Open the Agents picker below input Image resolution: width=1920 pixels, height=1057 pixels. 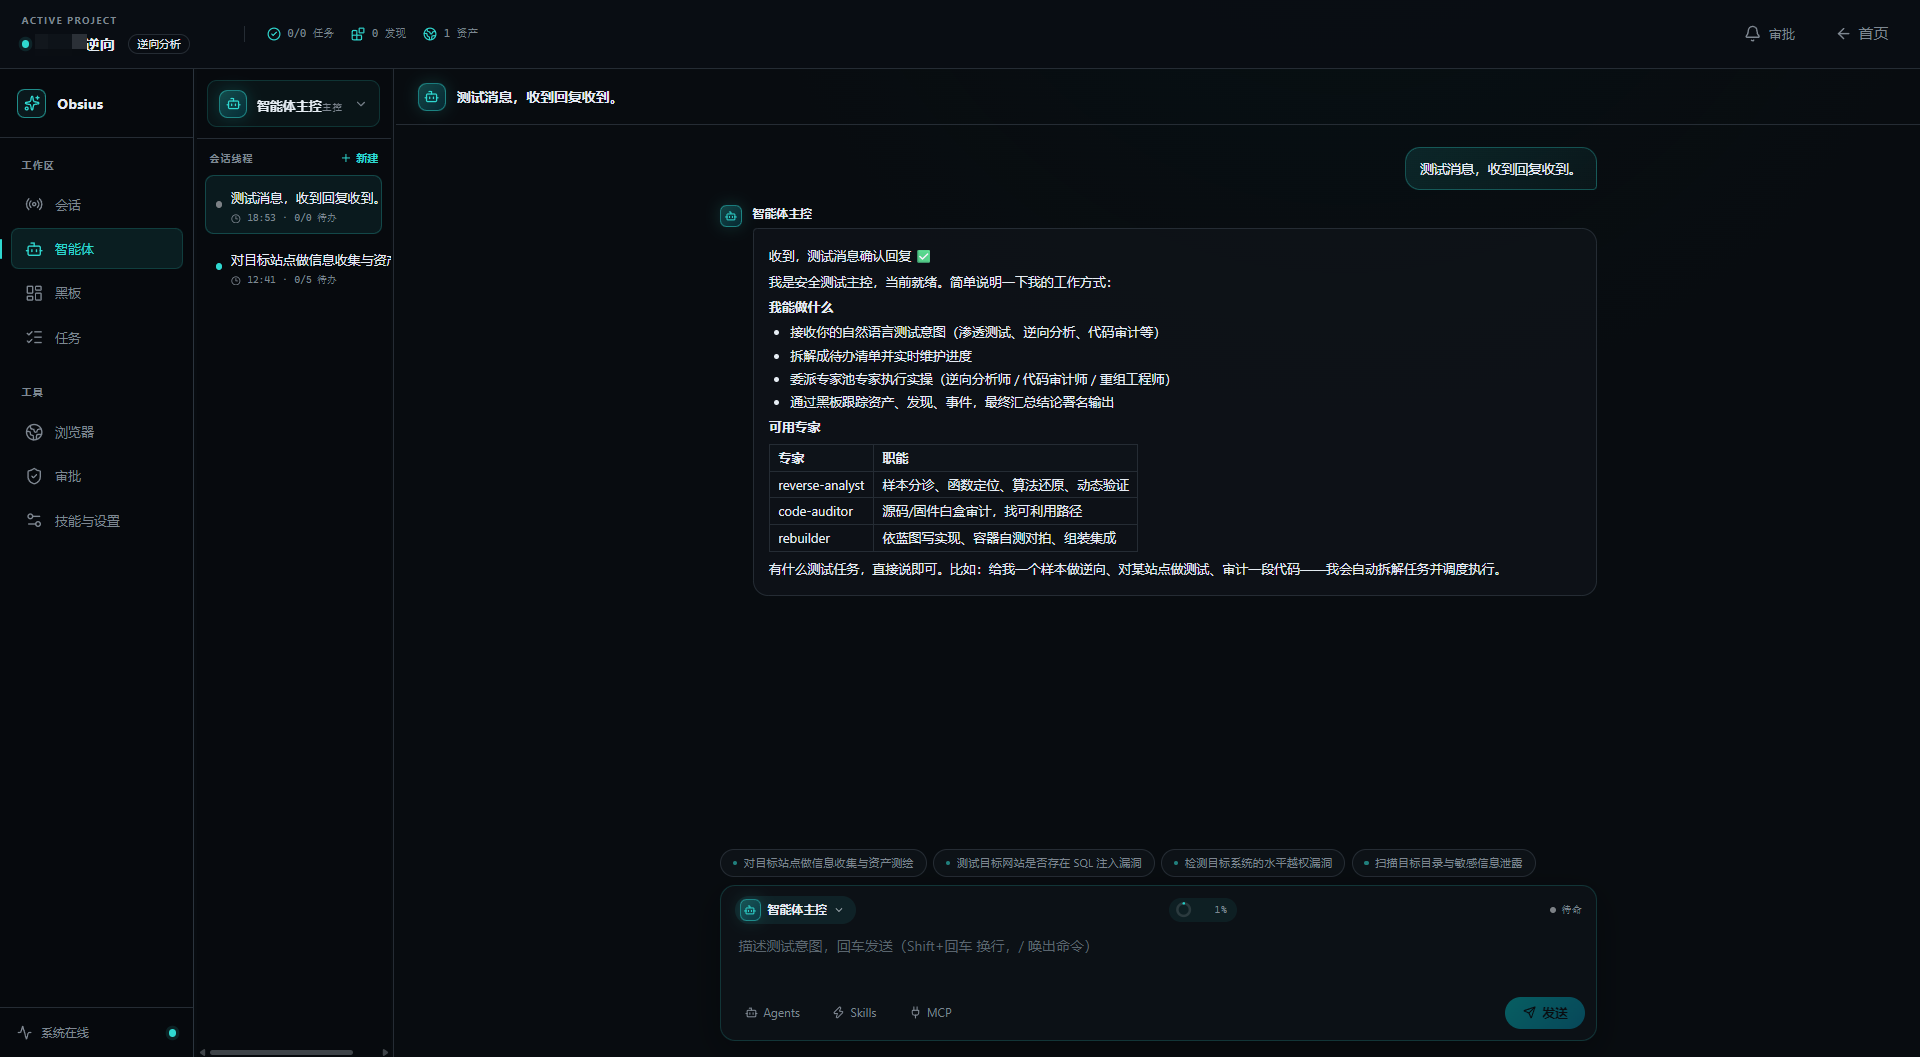pos(773,1013)
